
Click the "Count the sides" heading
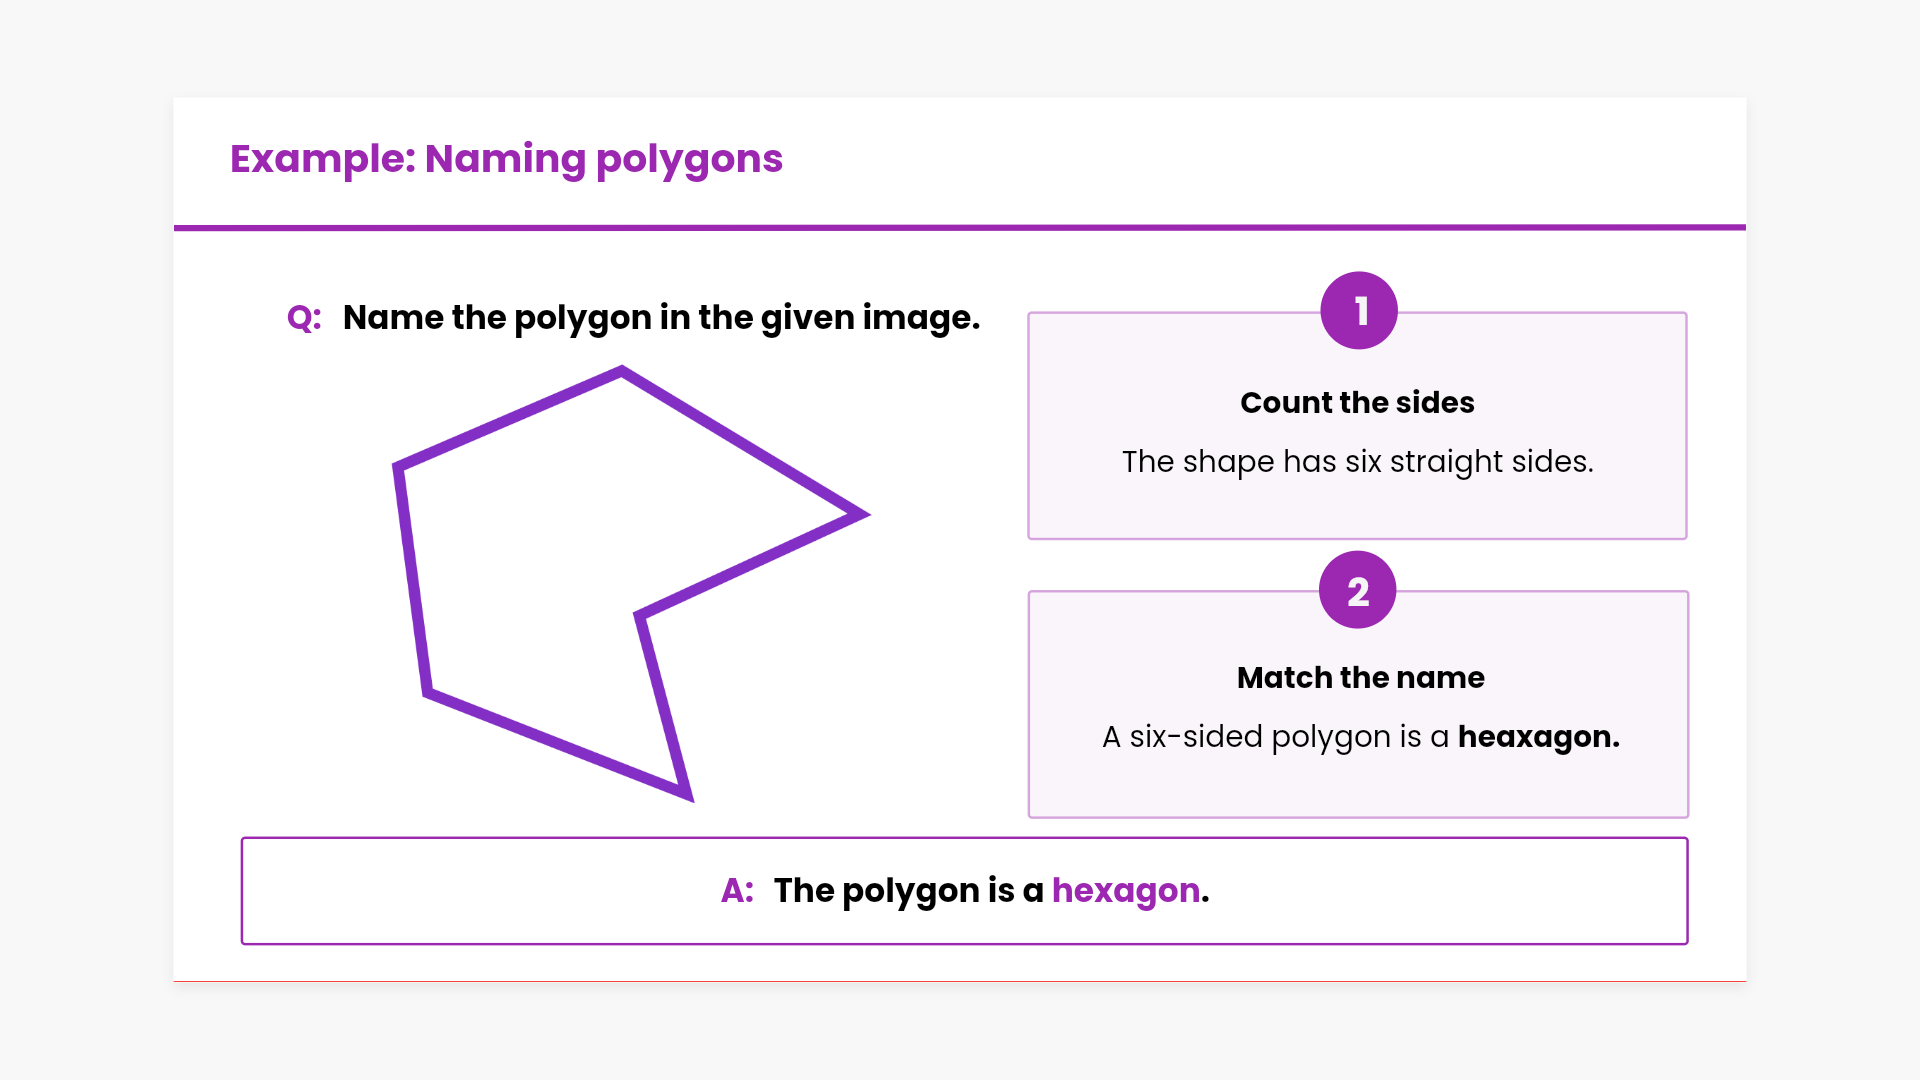(1357, 402)
